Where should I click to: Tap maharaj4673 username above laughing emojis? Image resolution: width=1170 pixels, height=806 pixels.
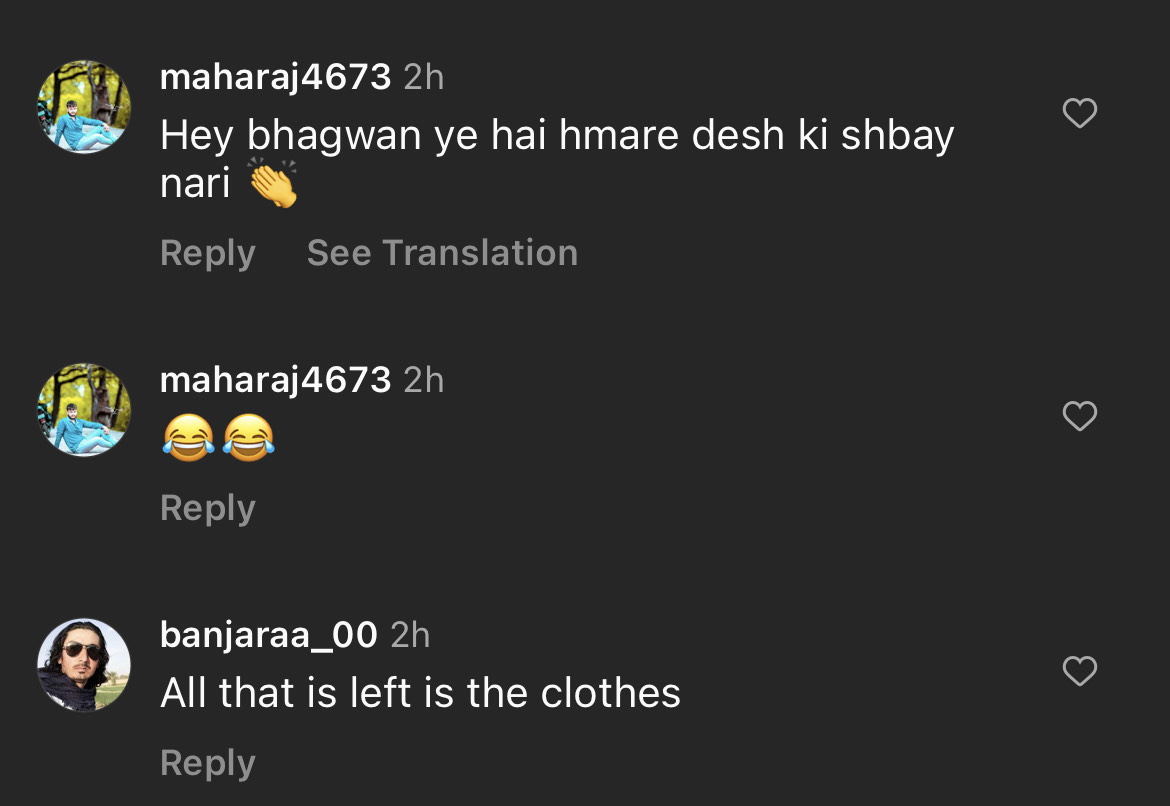(x=275, y=380)
